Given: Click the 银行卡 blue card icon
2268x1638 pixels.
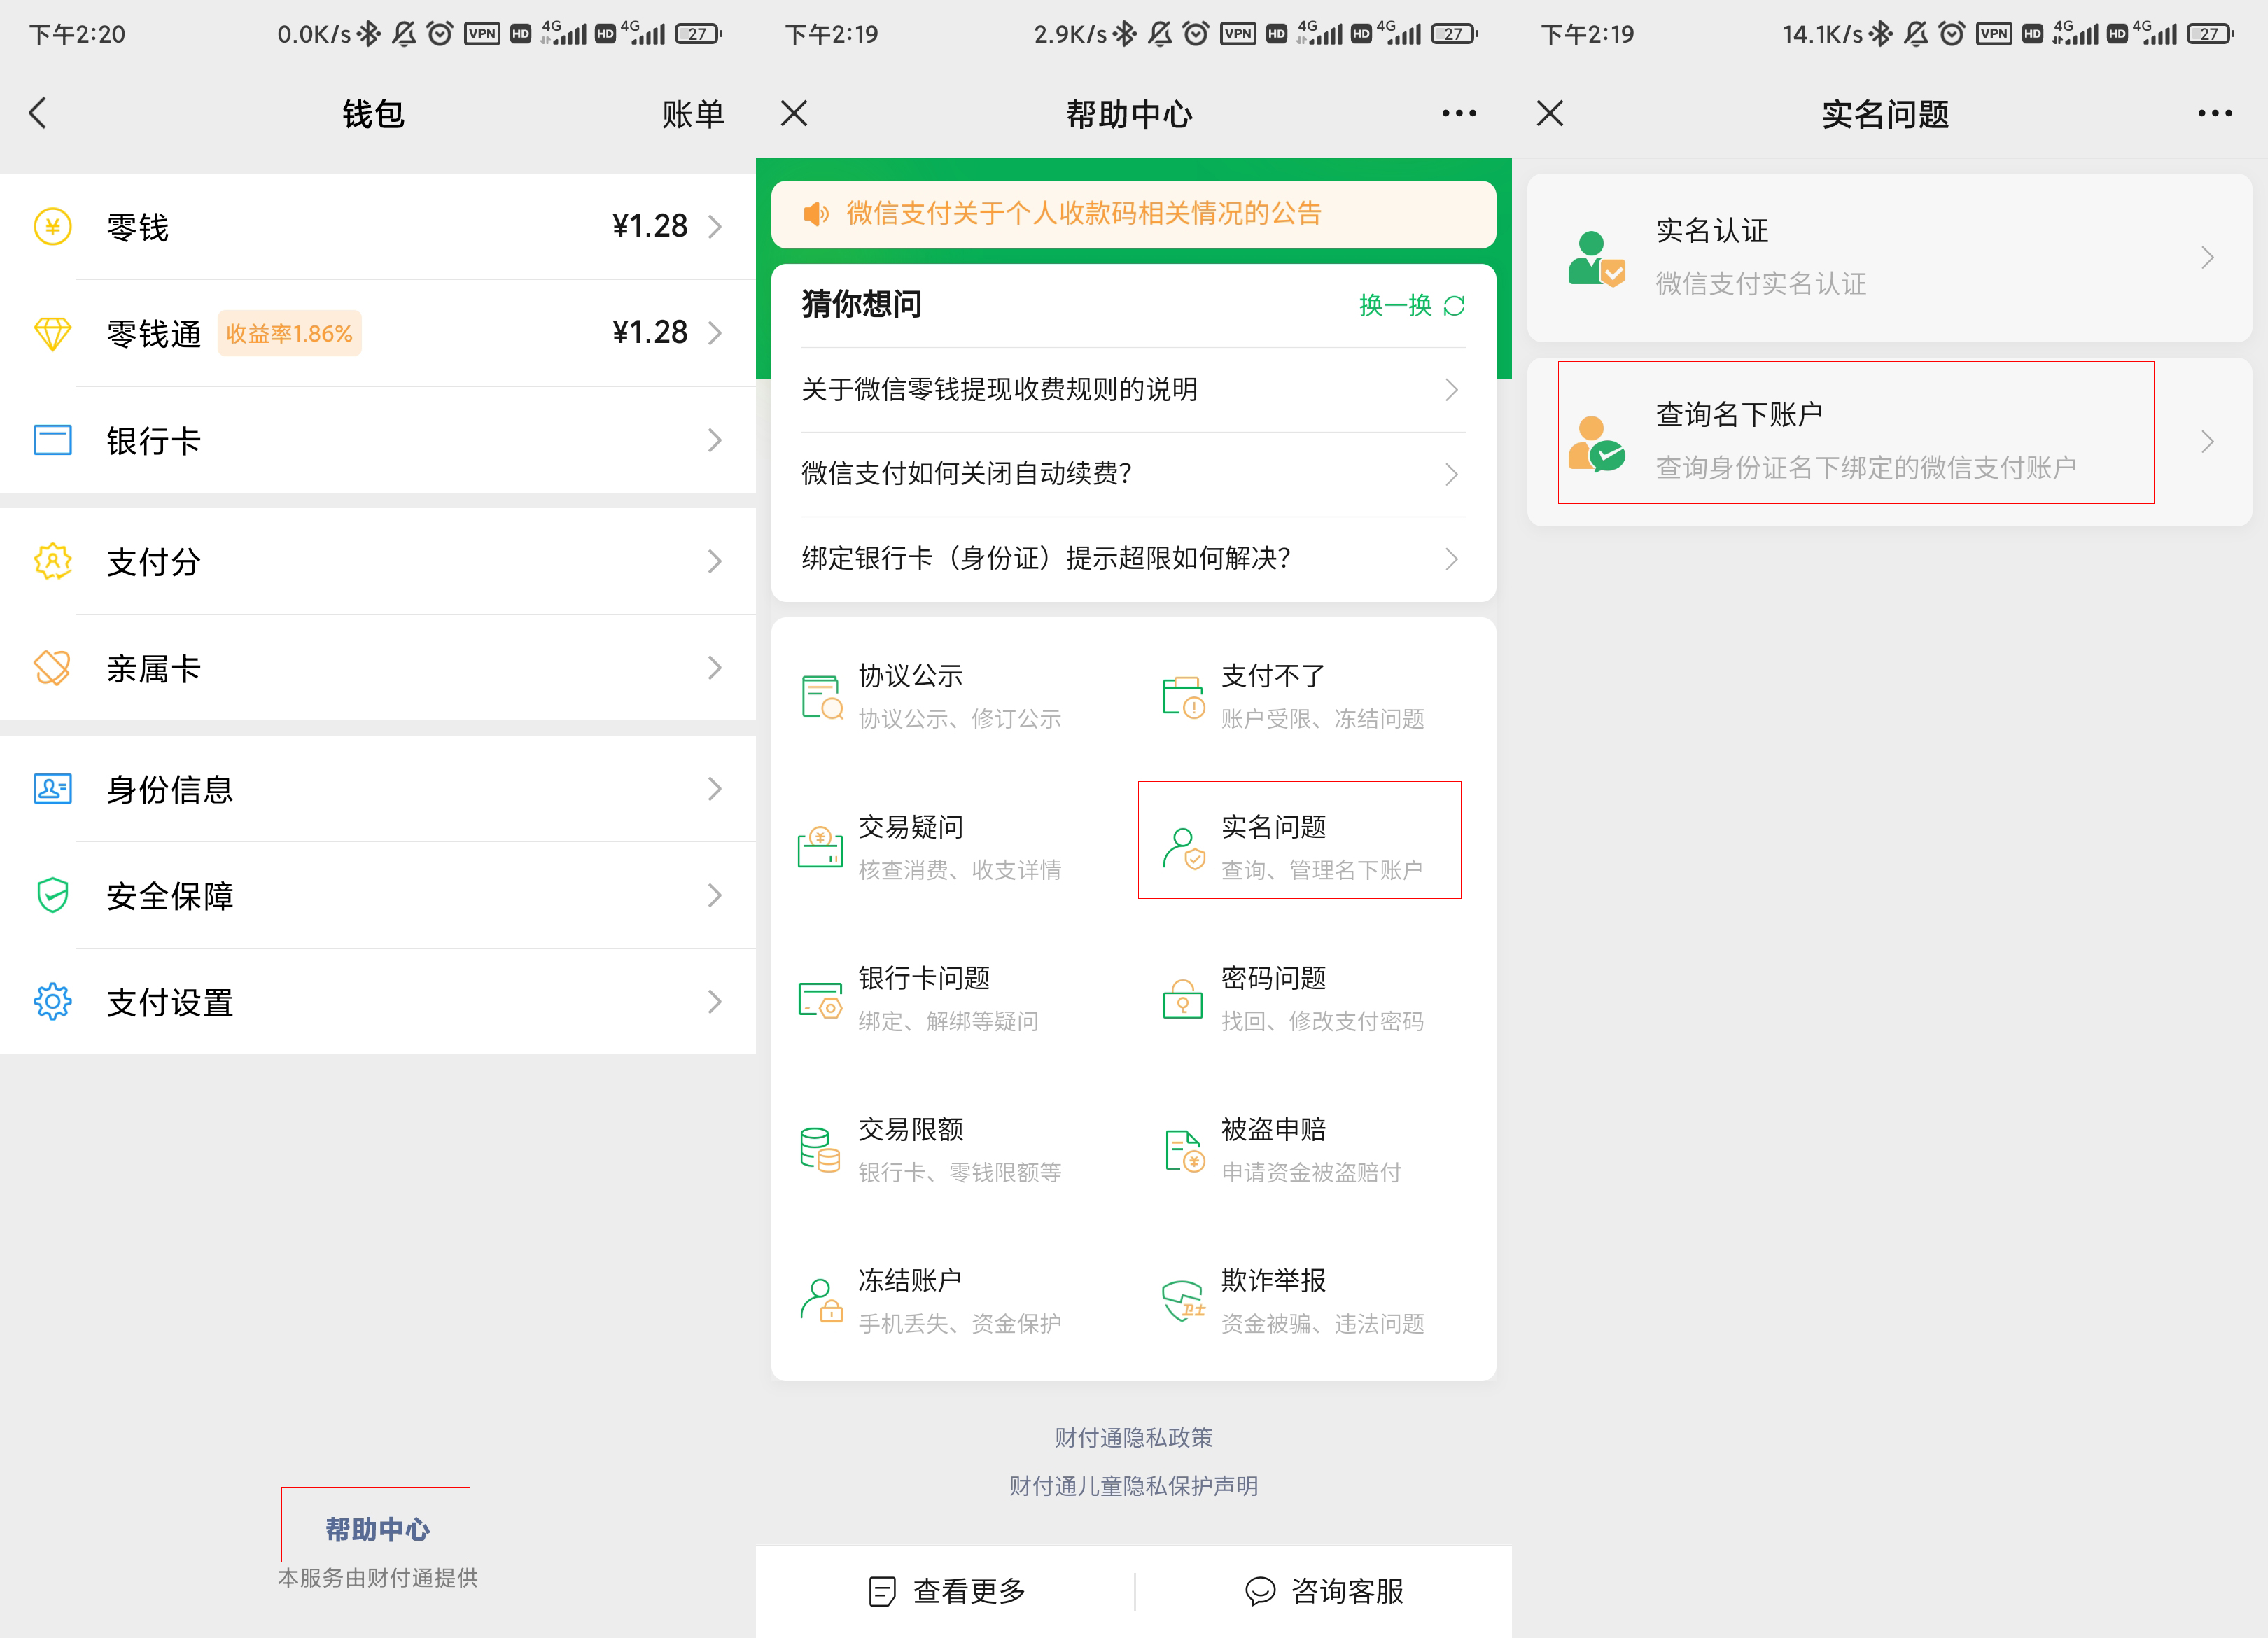Looking at the screenshot, I should pos(52,439).
